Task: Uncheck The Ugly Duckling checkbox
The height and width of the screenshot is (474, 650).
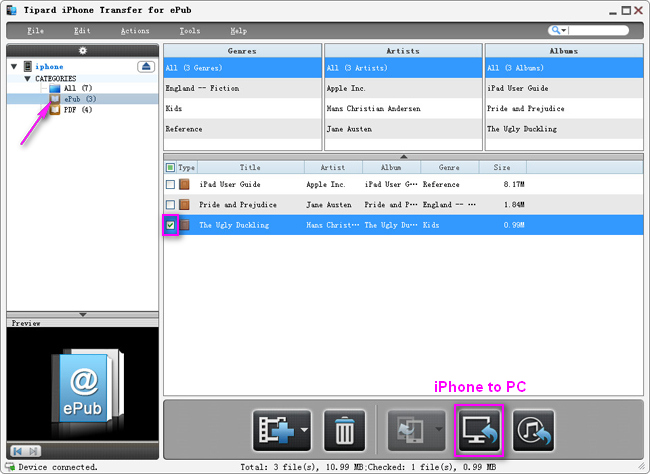Action: 170,225
